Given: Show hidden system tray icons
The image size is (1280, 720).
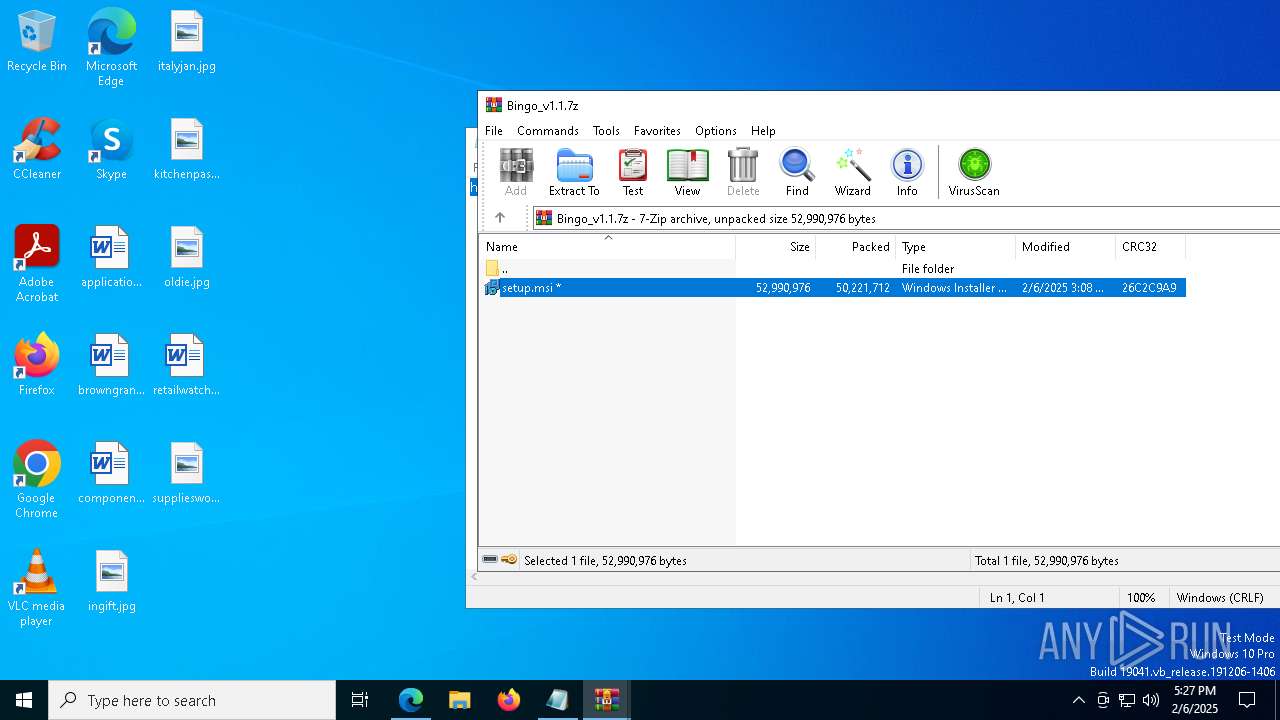Looking at the screenshot, I should pyautogui.click(x=1078, y=700).
